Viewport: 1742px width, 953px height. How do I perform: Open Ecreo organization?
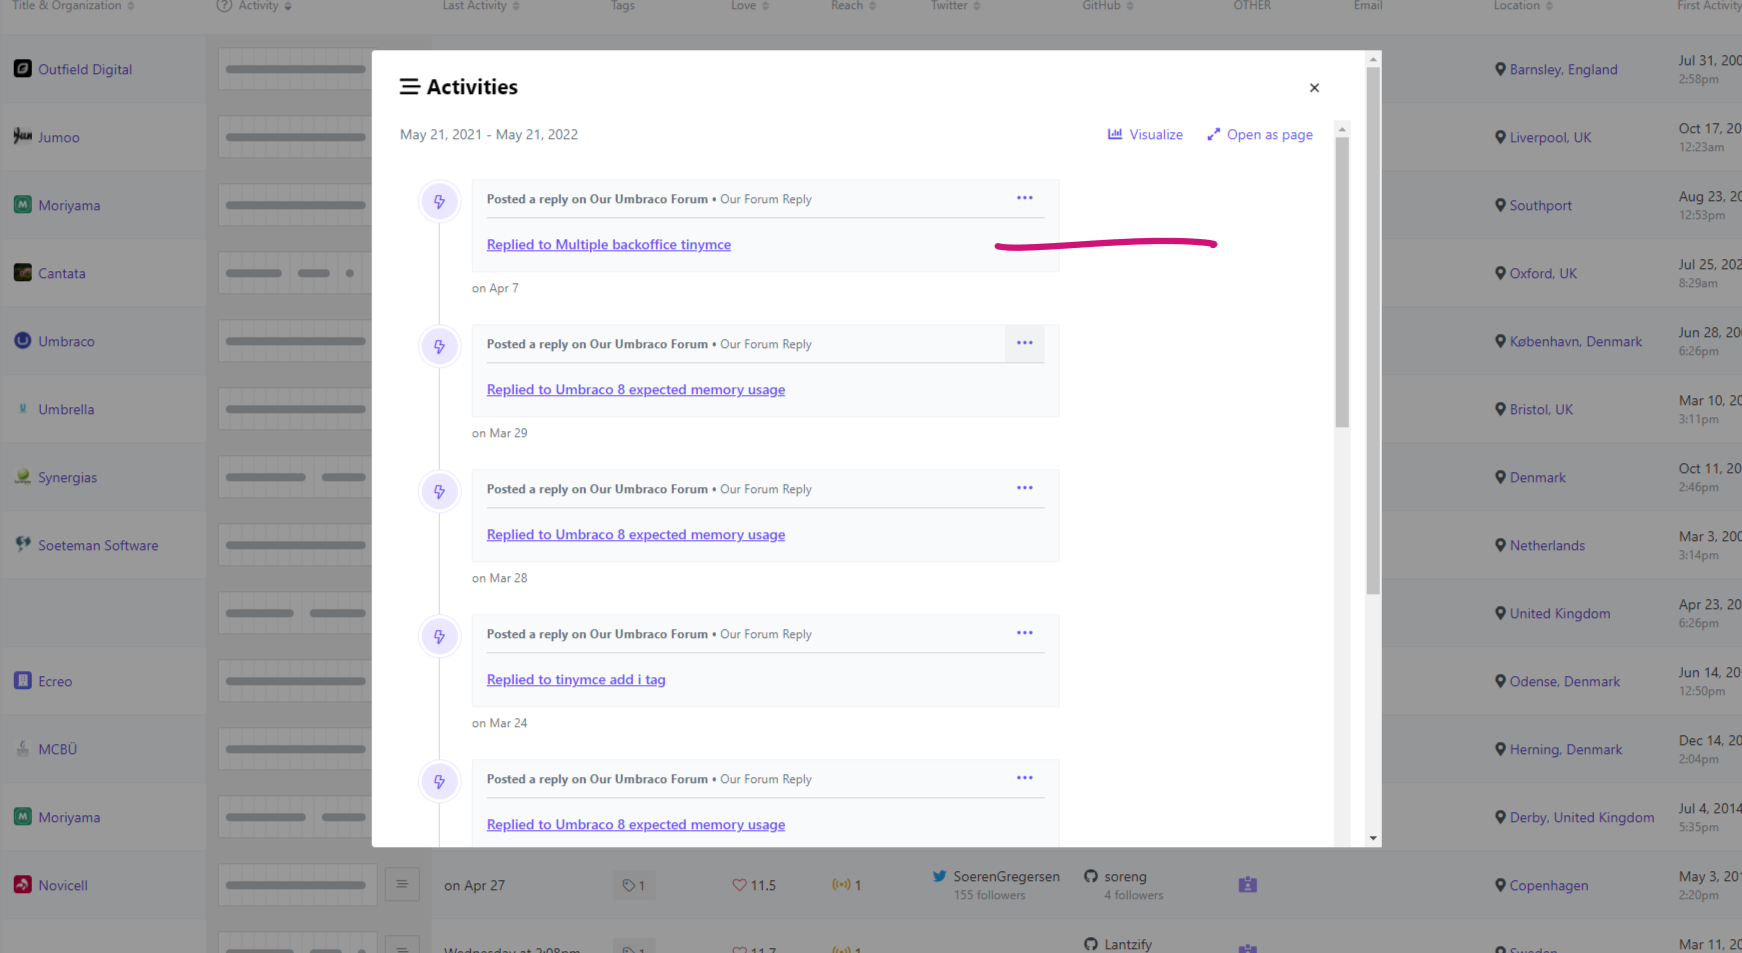click(x=55, y=681)
